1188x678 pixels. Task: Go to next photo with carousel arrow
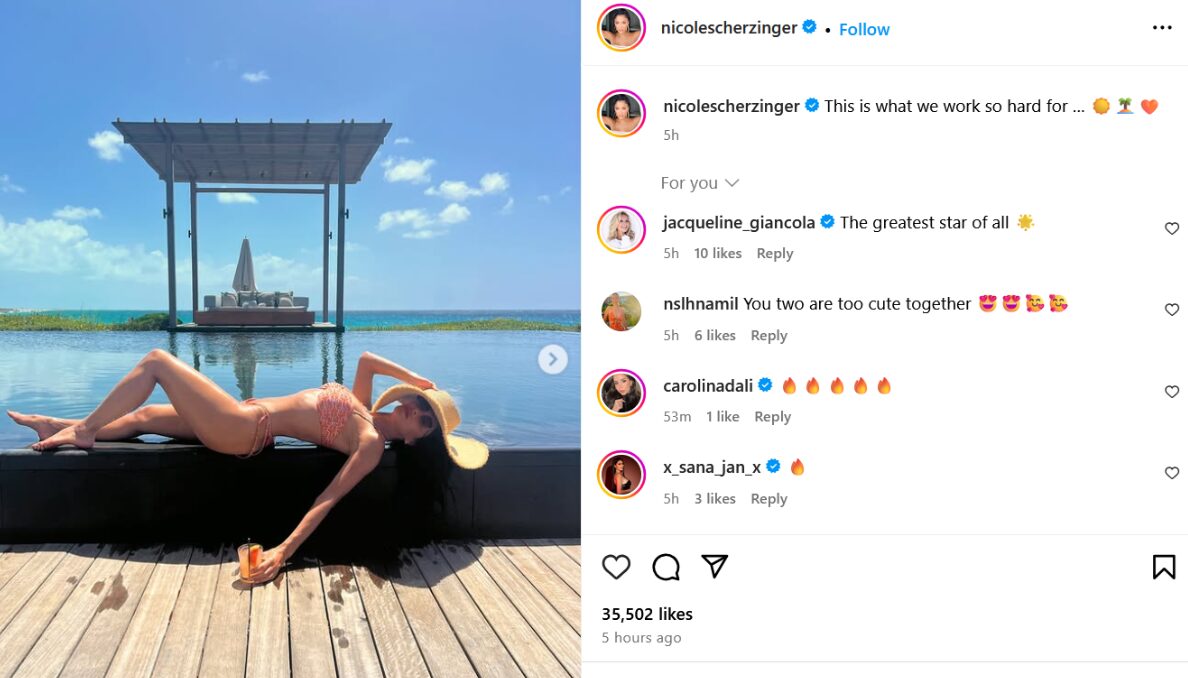point(552,359)
